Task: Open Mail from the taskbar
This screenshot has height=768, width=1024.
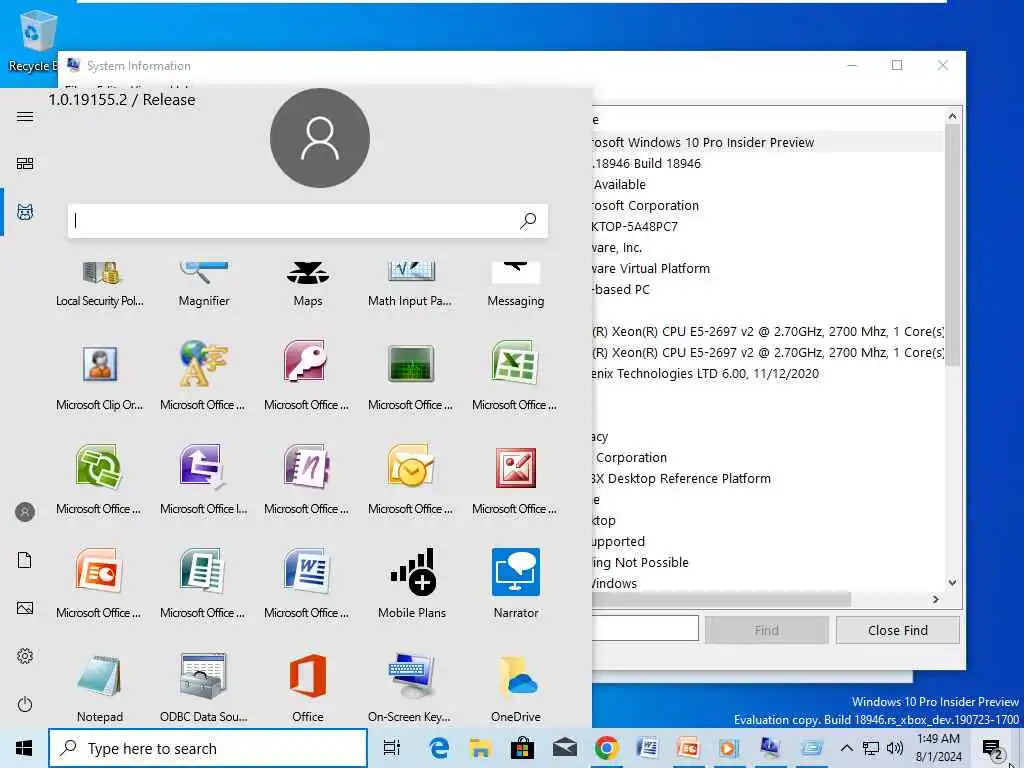Action: [564, 748]
